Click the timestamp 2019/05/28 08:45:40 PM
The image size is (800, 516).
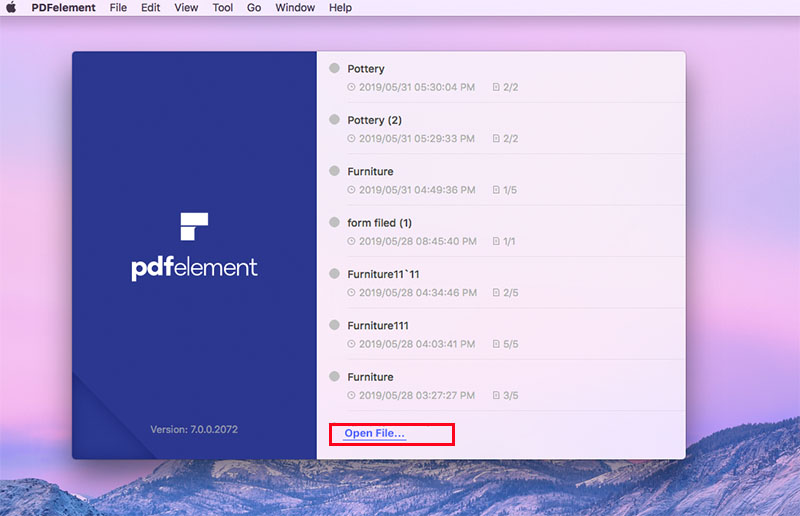[417, 241]
